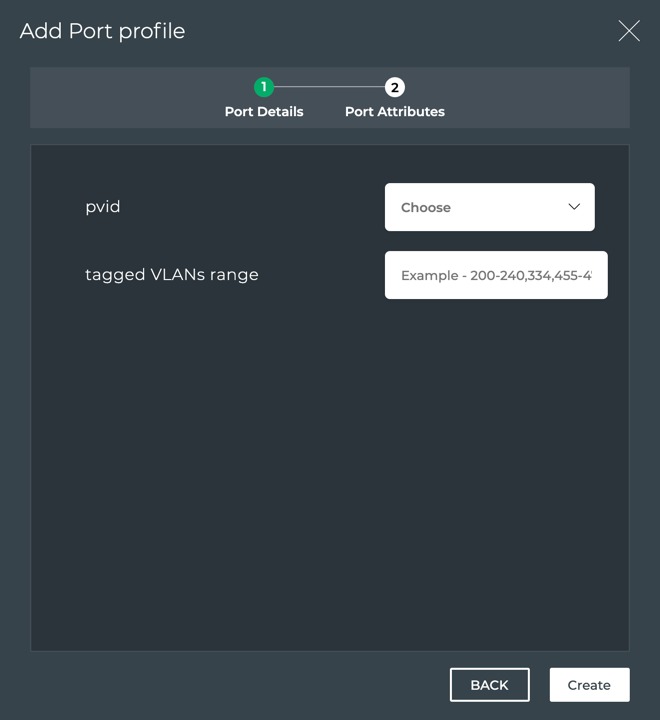
Task: Click the 'tagged VLANs range' label
Action: (x=172, y=275)
